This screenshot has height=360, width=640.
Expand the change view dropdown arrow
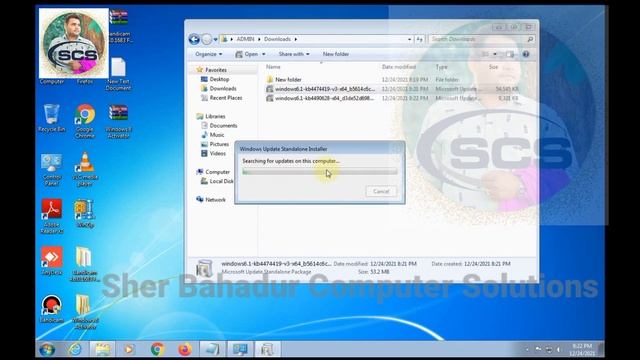coord(495,54)
